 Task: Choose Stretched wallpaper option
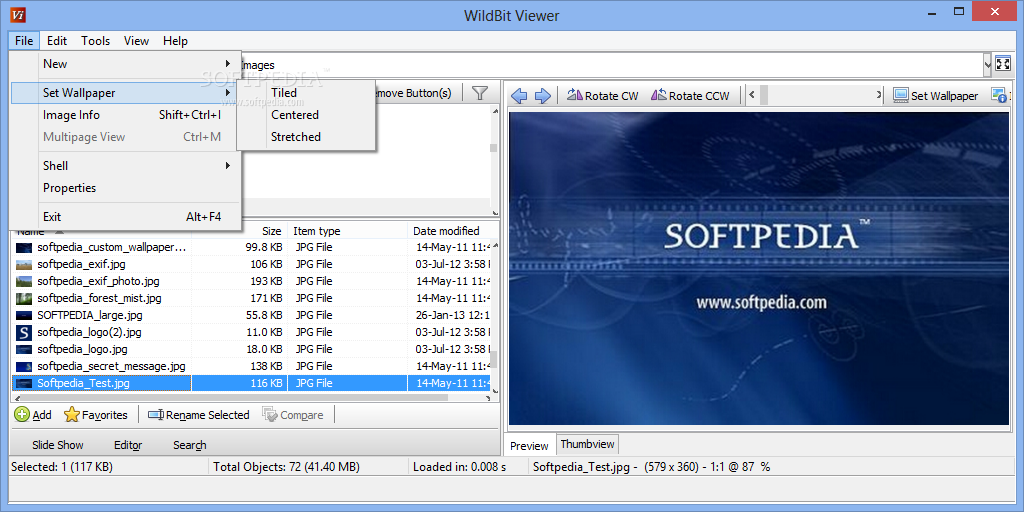coord(306,137)
